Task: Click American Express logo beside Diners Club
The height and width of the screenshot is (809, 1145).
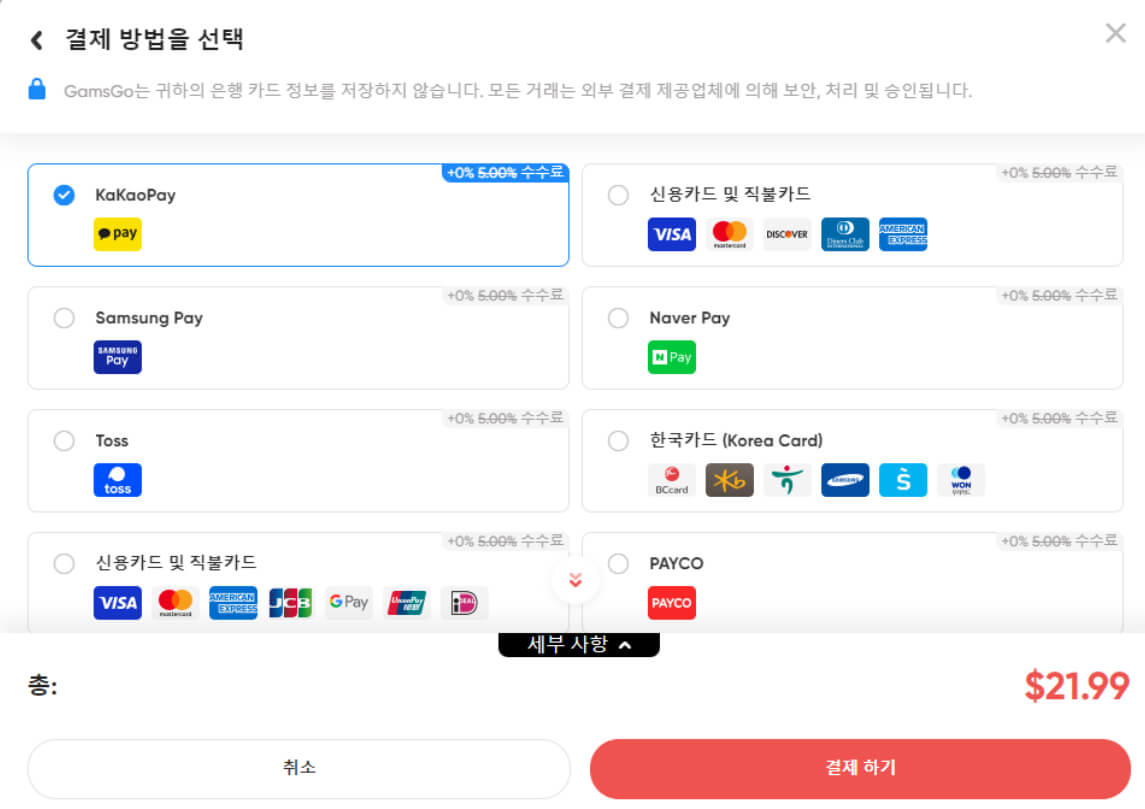Action: click(x=903, y=234)
